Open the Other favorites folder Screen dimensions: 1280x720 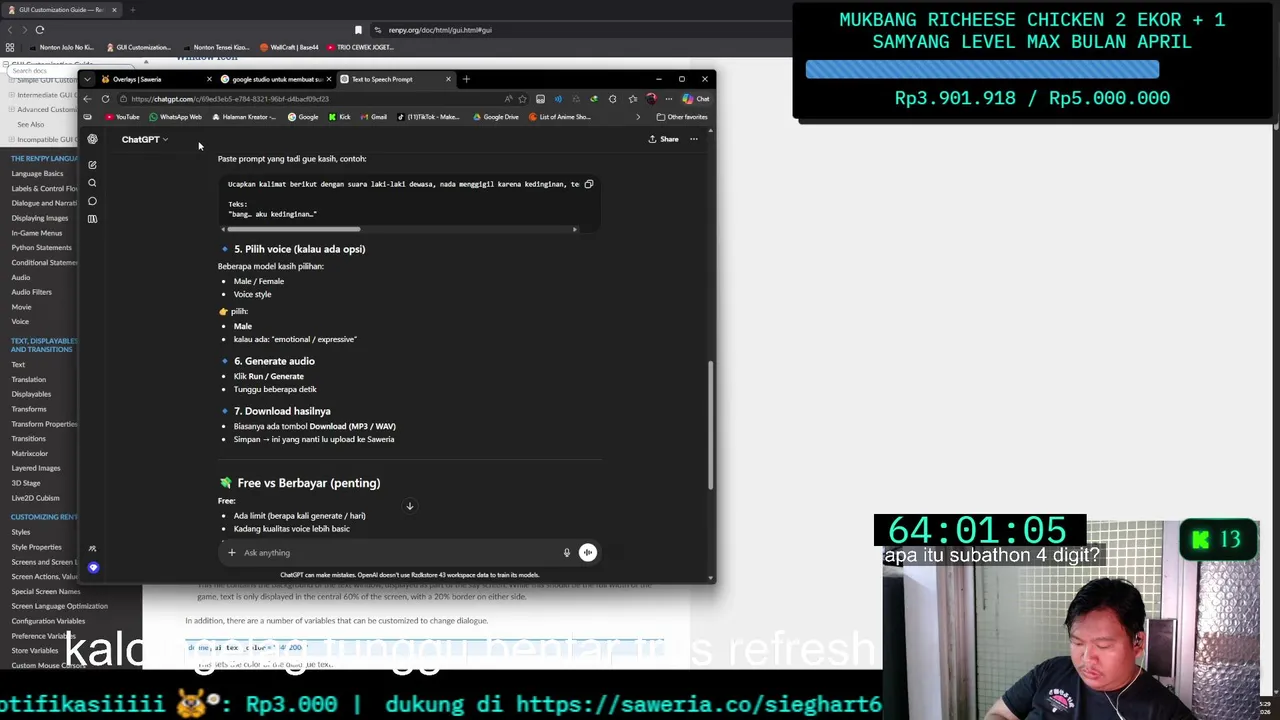pos(682,117)
